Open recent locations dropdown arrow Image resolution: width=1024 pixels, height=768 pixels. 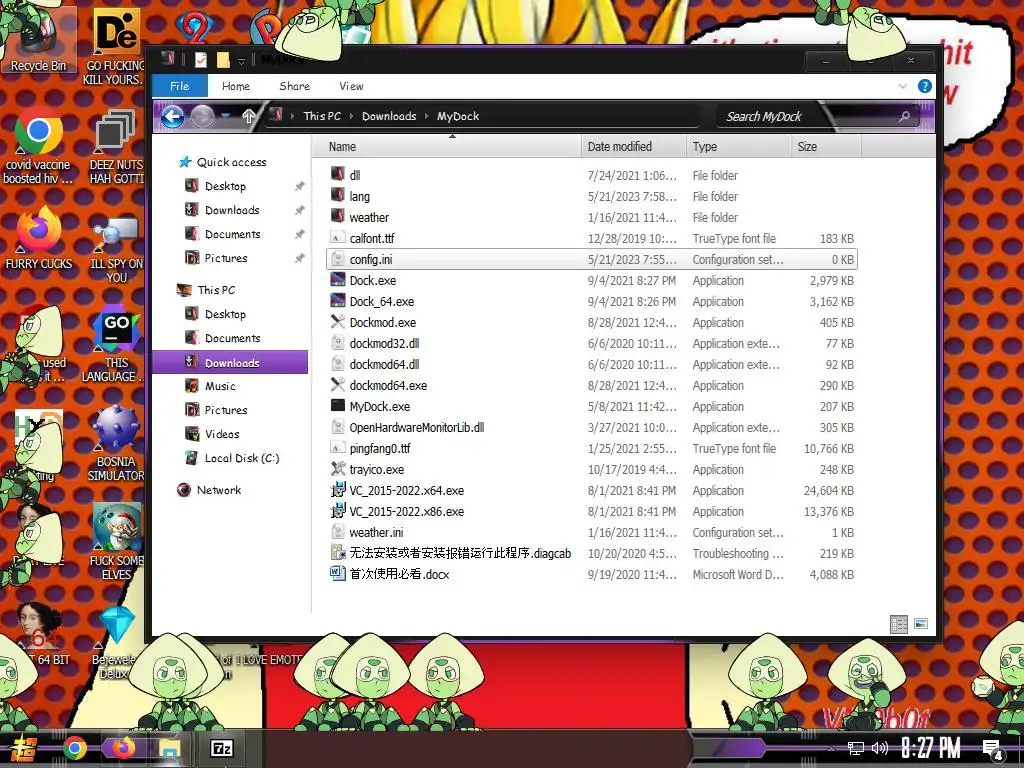coord(226,116)
